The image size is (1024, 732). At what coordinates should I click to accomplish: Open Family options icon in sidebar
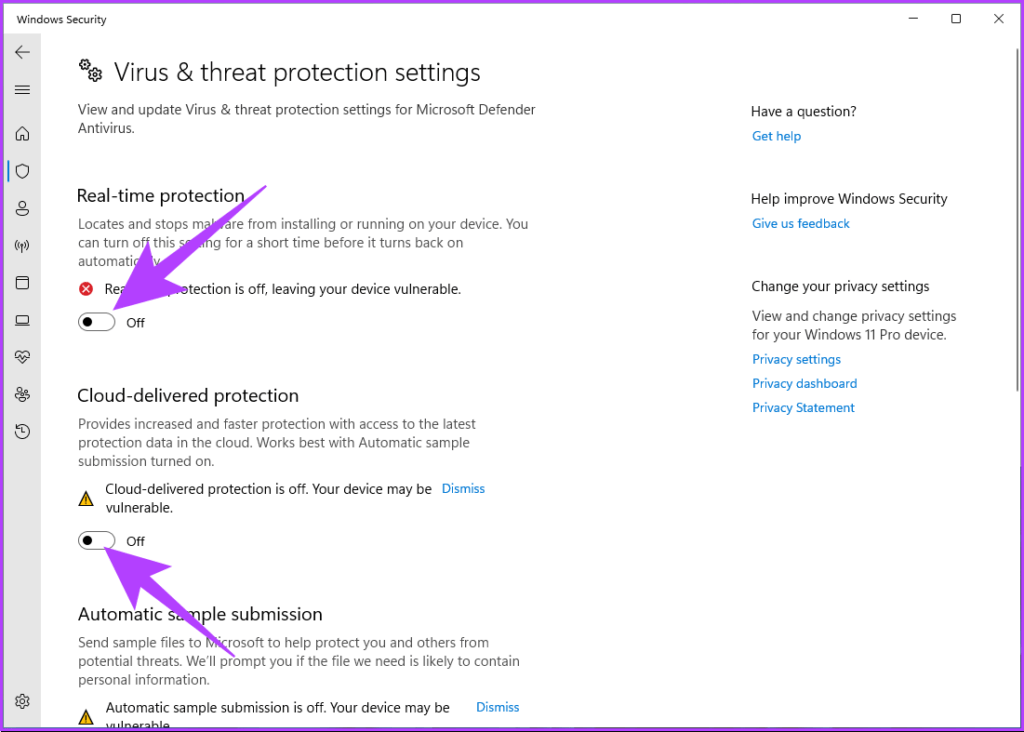[x=22, y=394]
